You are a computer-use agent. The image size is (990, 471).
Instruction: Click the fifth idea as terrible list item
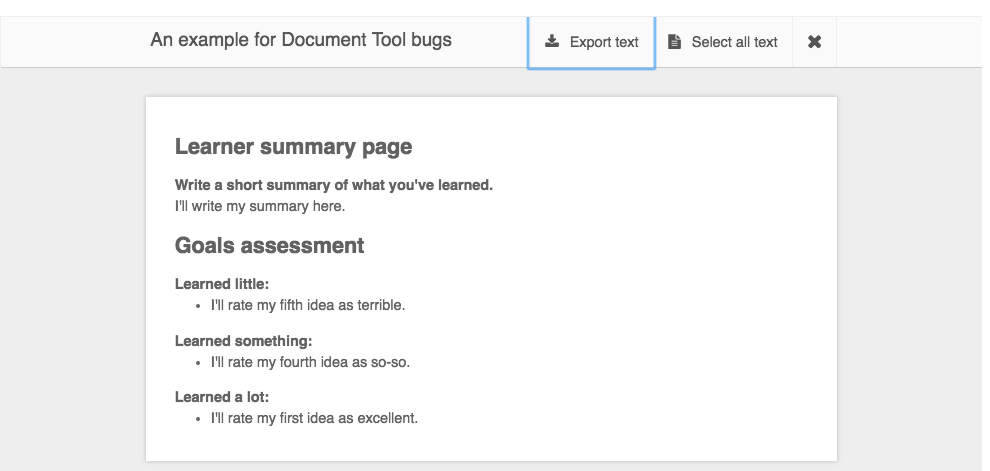tap(308, 305)
